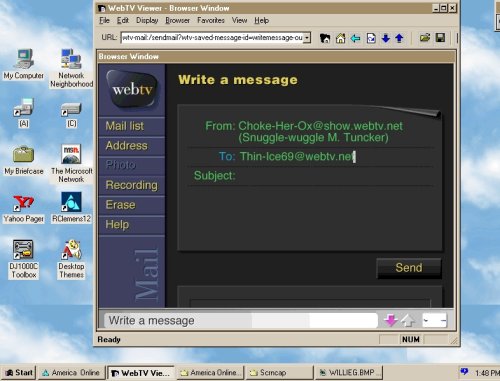Click the pink down arrow in status bar

pyautogui.click(x=391, y=320)
